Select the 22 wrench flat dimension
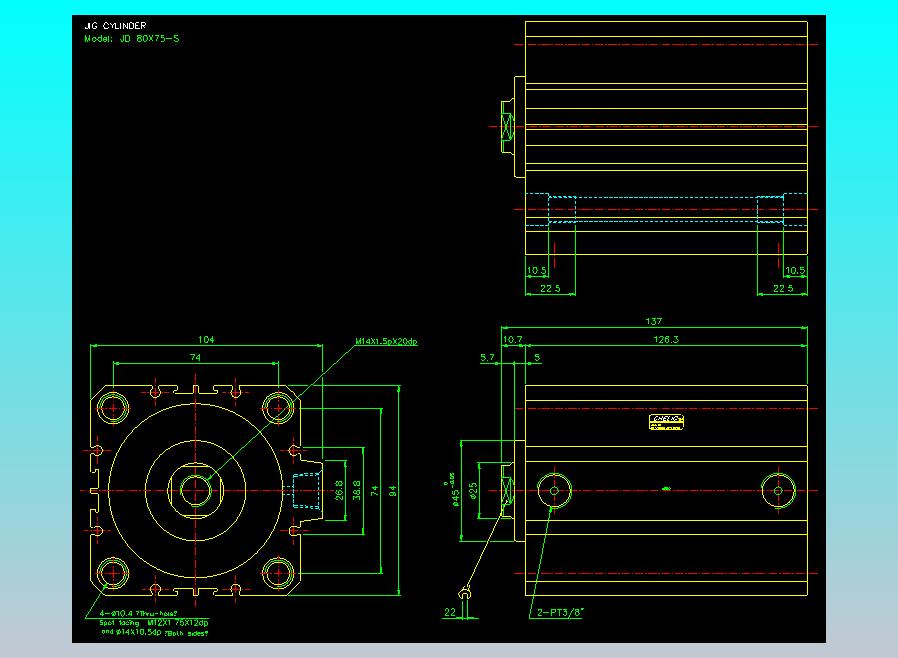This screenshot has height=658, width=898. click(x=449, y=612)
